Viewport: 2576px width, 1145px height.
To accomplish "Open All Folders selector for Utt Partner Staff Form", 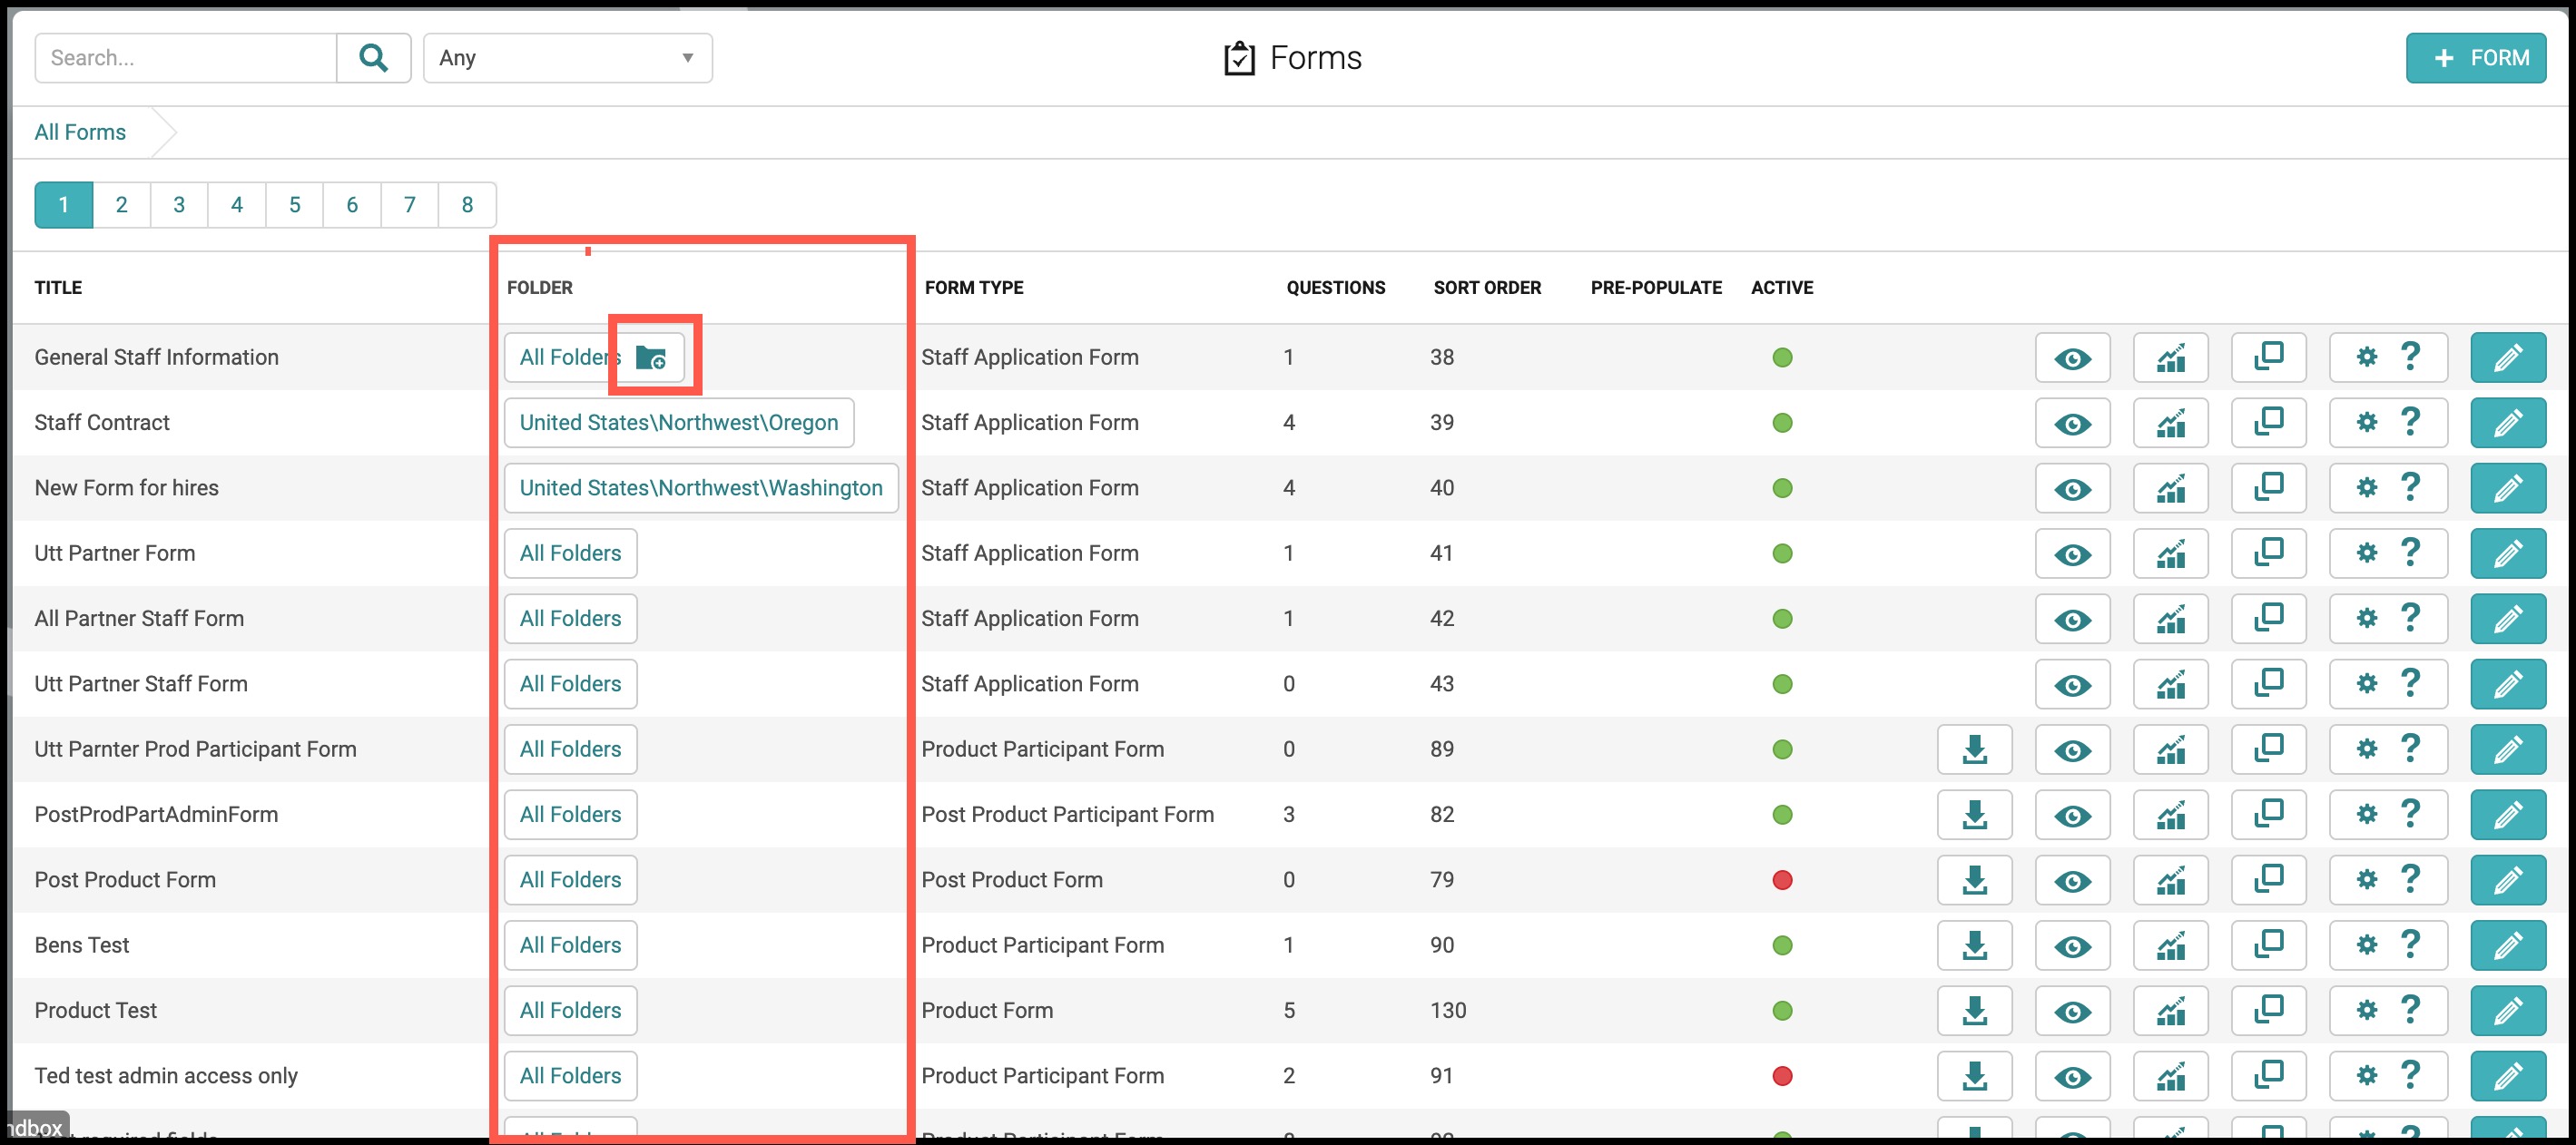I will pos(570,684).
